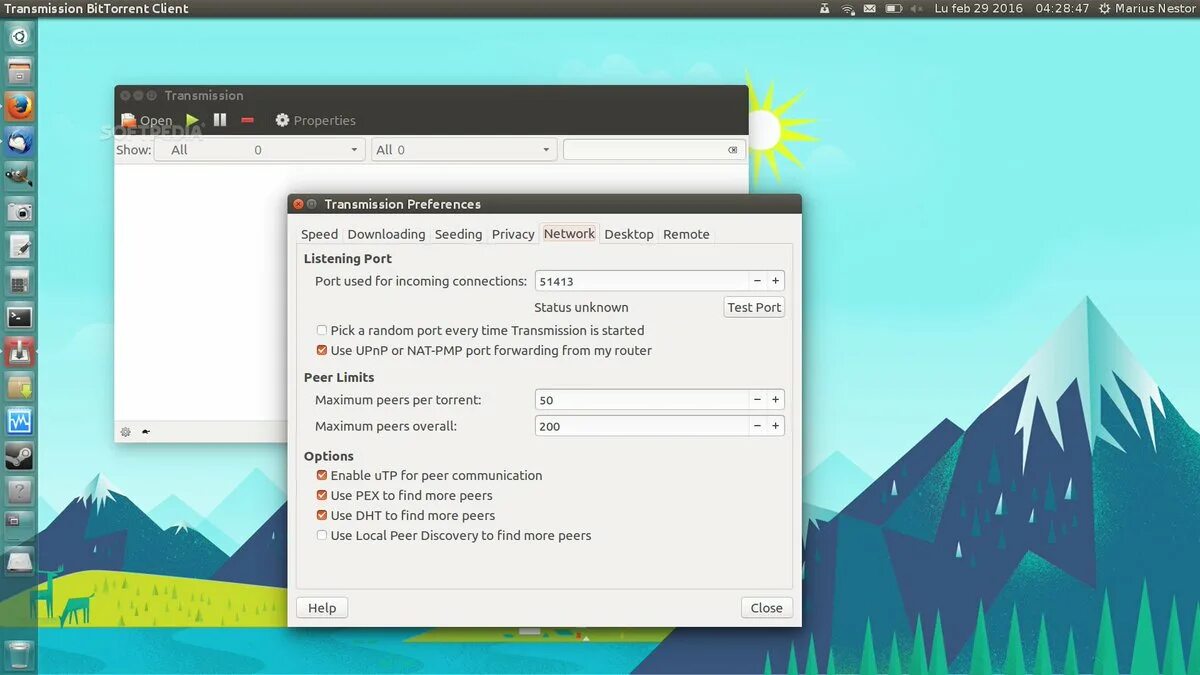Uncheck Use DHT to find more peers

click(322, 515)
